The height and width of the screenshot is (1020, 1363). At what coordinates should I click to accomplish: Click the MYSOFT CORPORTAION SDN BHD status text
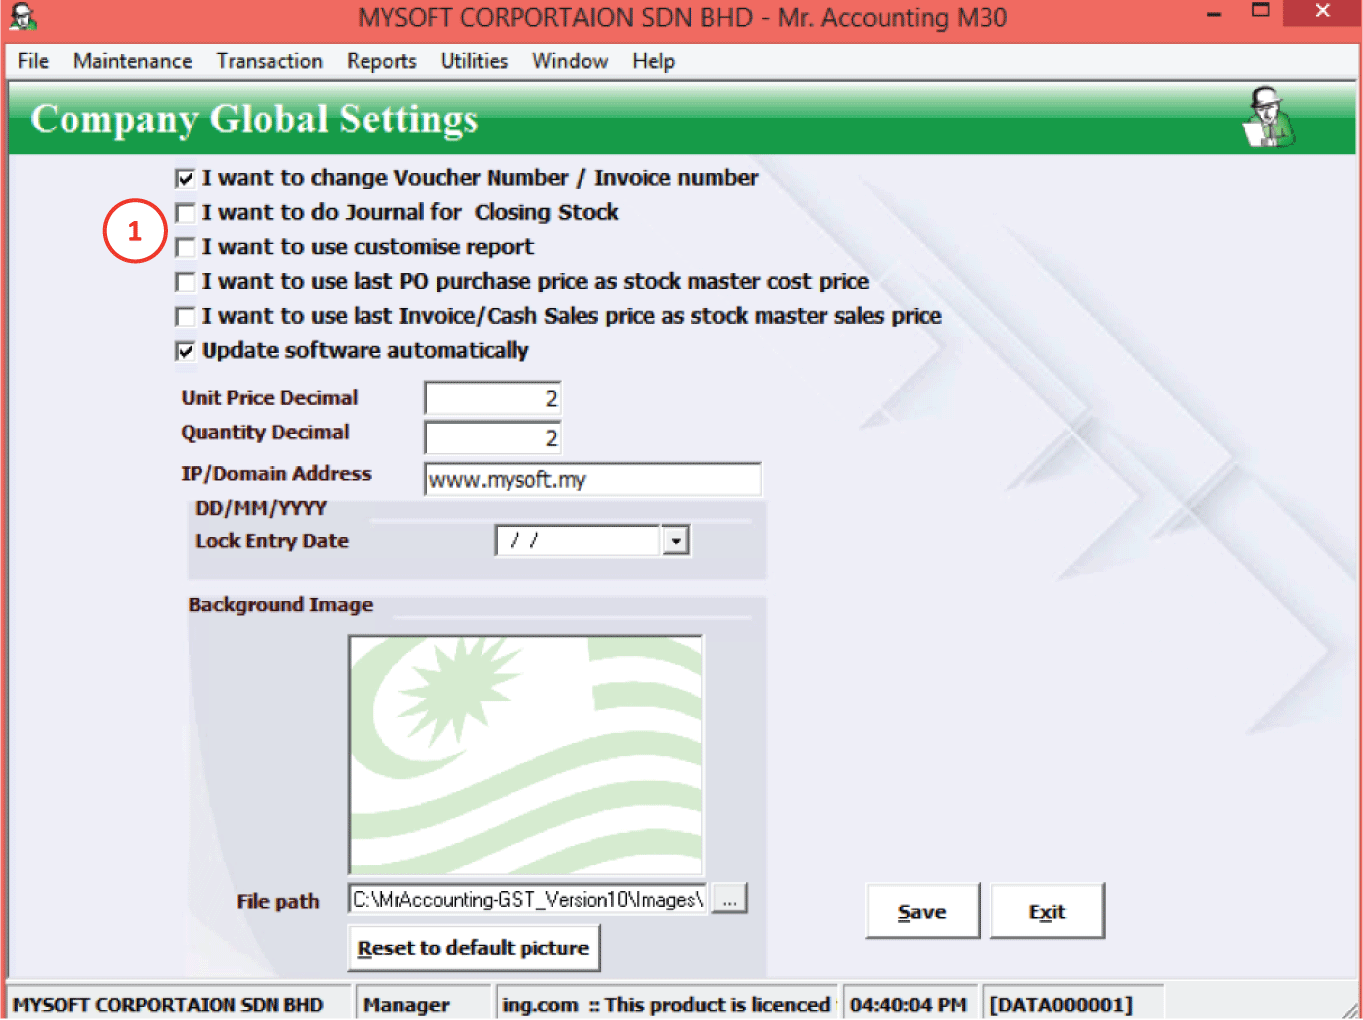168,1004
